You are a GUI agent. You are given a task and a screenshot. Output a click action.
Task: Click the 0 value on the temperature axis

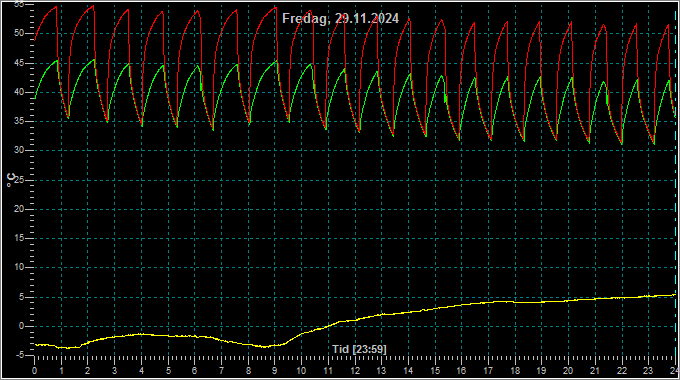(21, 326)
